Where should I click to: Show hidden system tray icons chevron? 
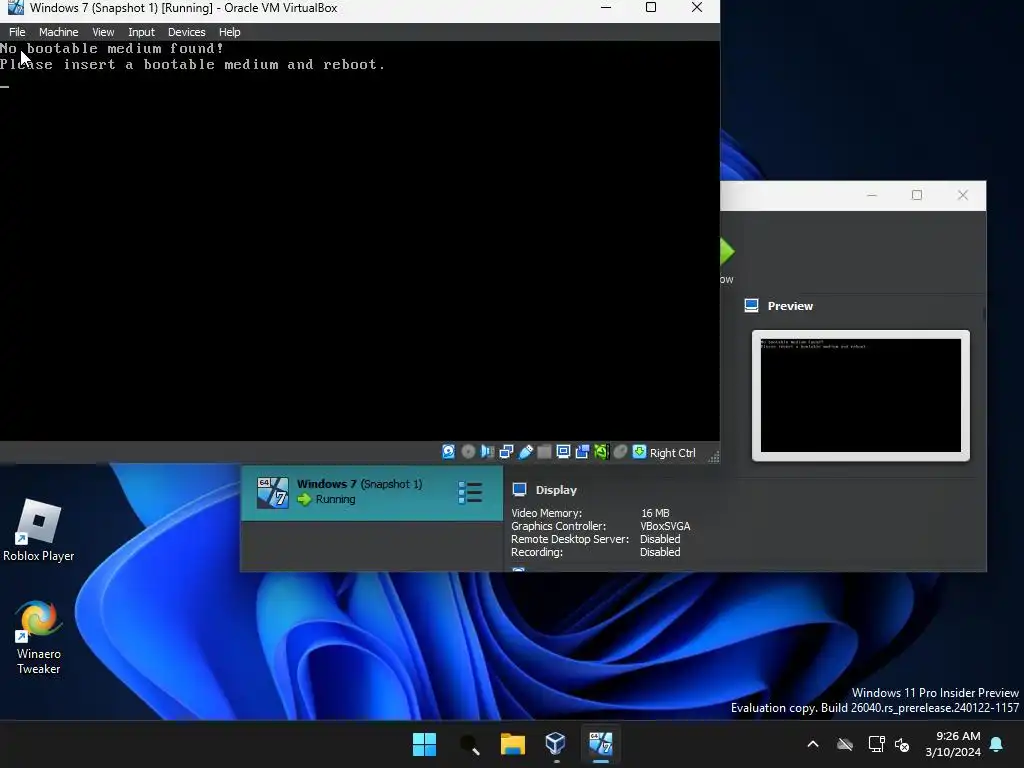pos(813,744)
